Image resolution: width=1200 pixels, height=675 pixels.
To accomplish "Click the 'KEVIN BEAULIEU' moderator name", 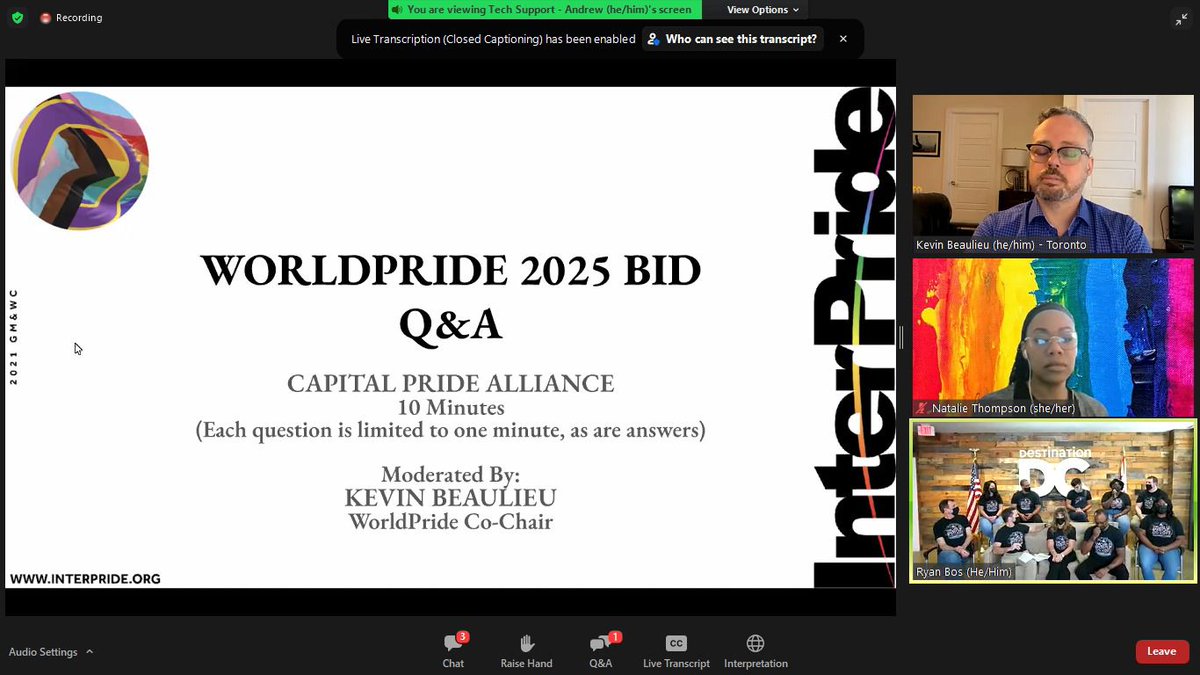I will pyautogui.click(x=451, y=498).
